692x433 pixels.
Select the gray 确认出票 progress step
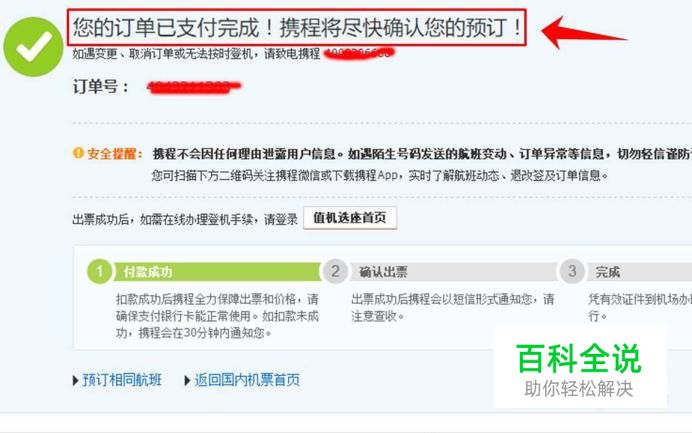point(454,272)
